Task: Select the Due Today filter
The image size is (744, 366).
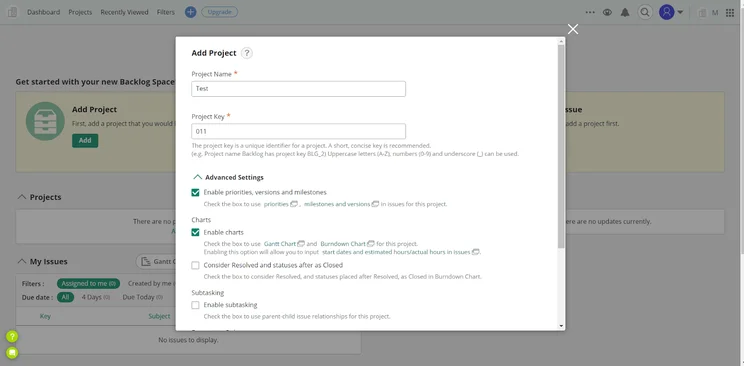Action: point(142,297)
